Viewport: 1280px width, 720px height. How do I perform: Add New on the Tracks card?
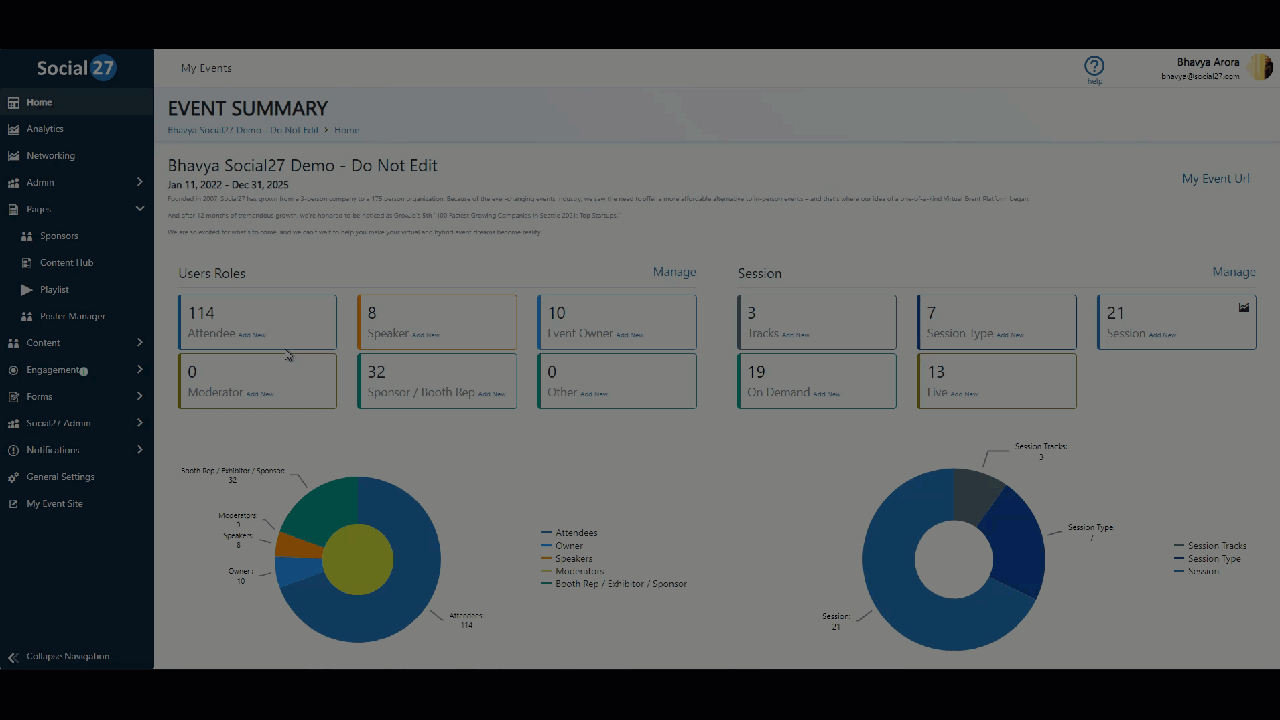coord(796,335)
